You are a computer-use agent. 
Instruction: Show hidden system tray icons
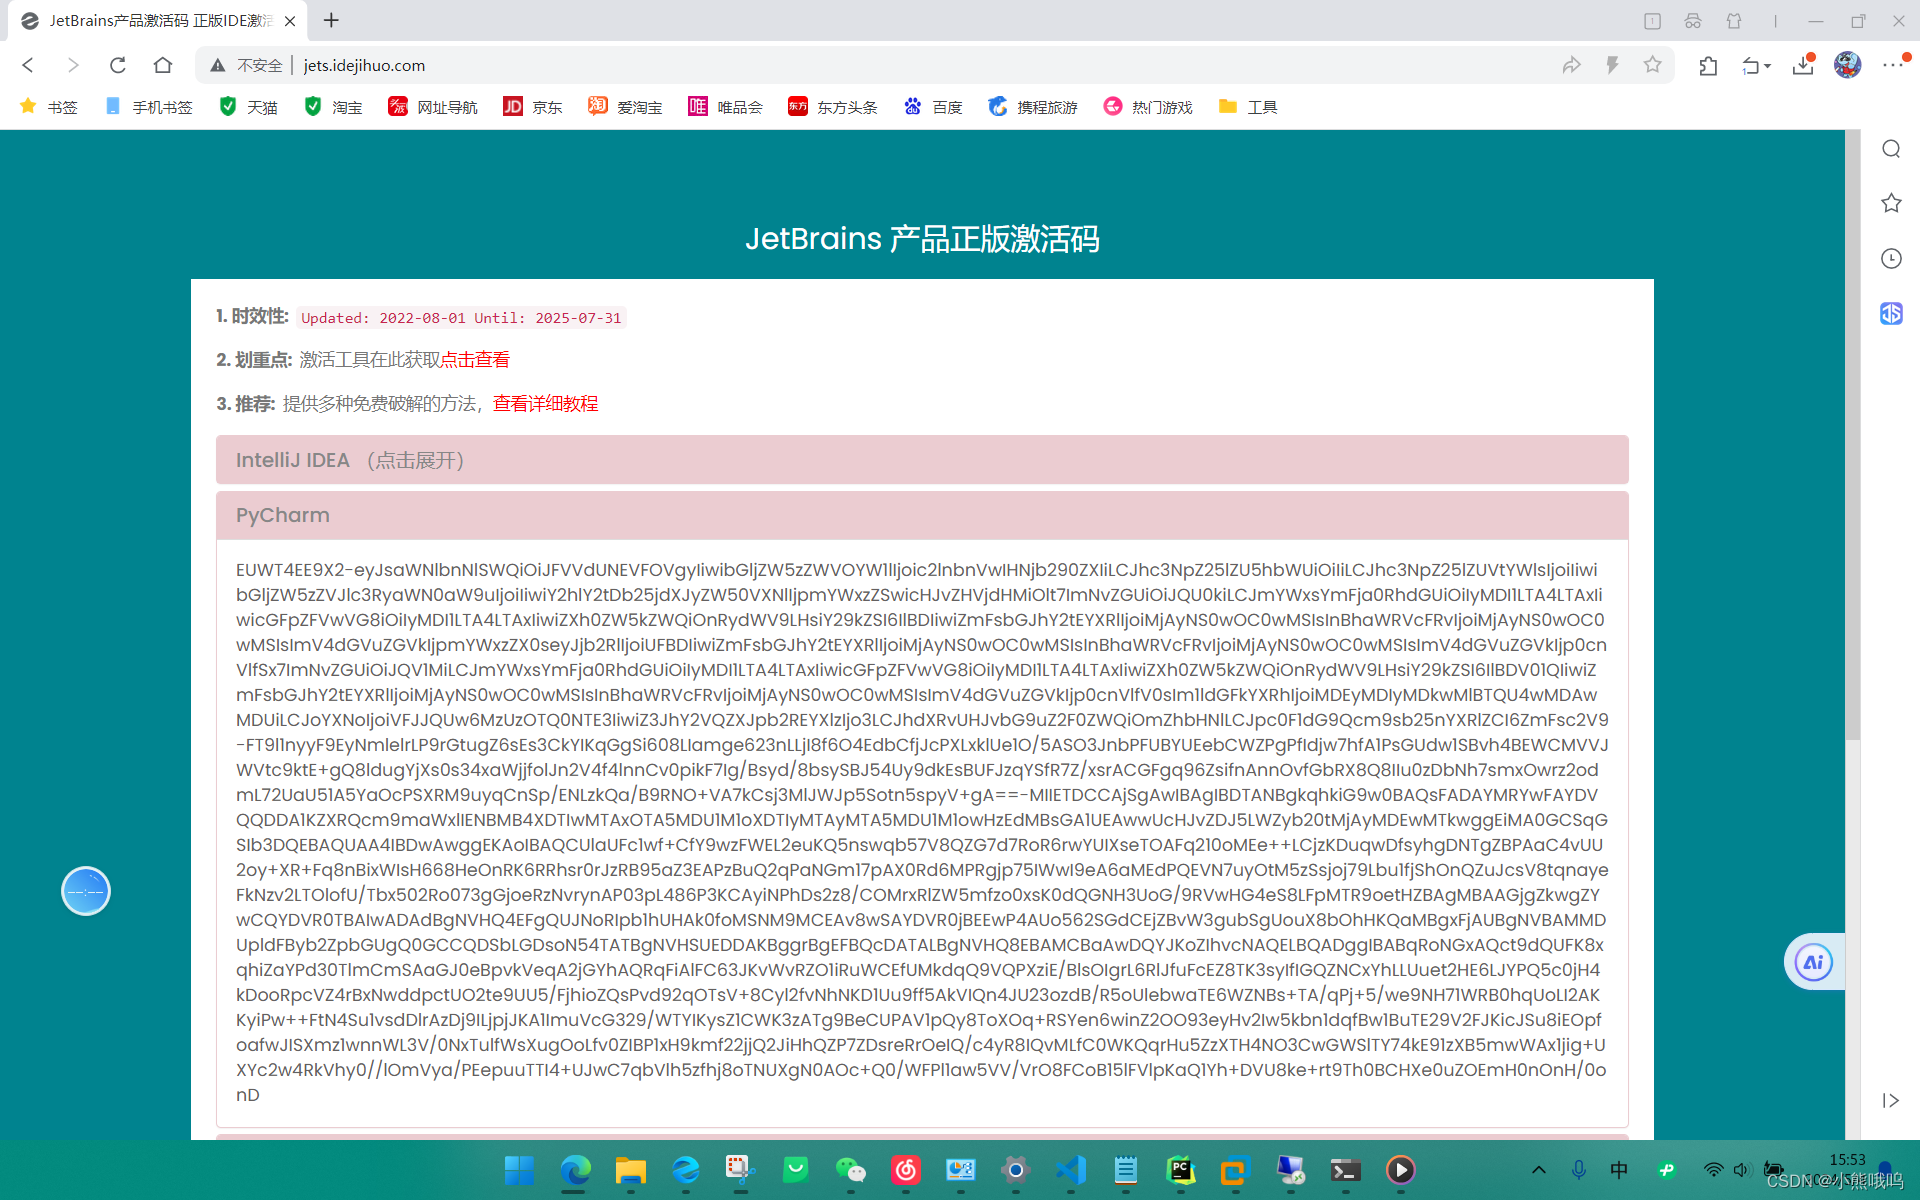pos(1539,1170)
